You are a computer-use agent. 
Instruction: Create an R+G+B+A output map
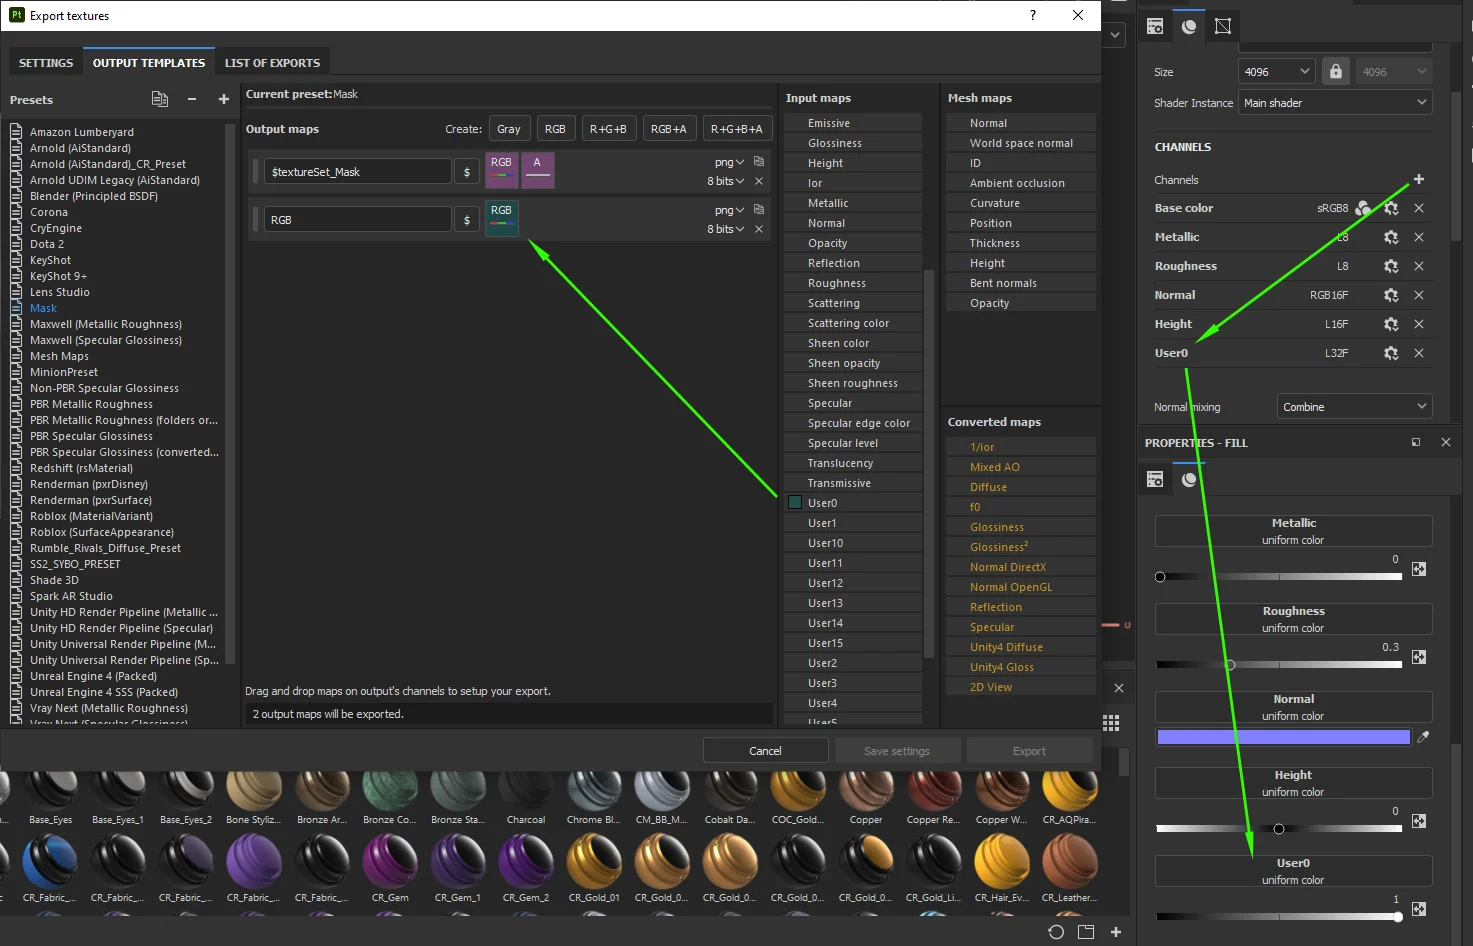click(x=736, y=128)
